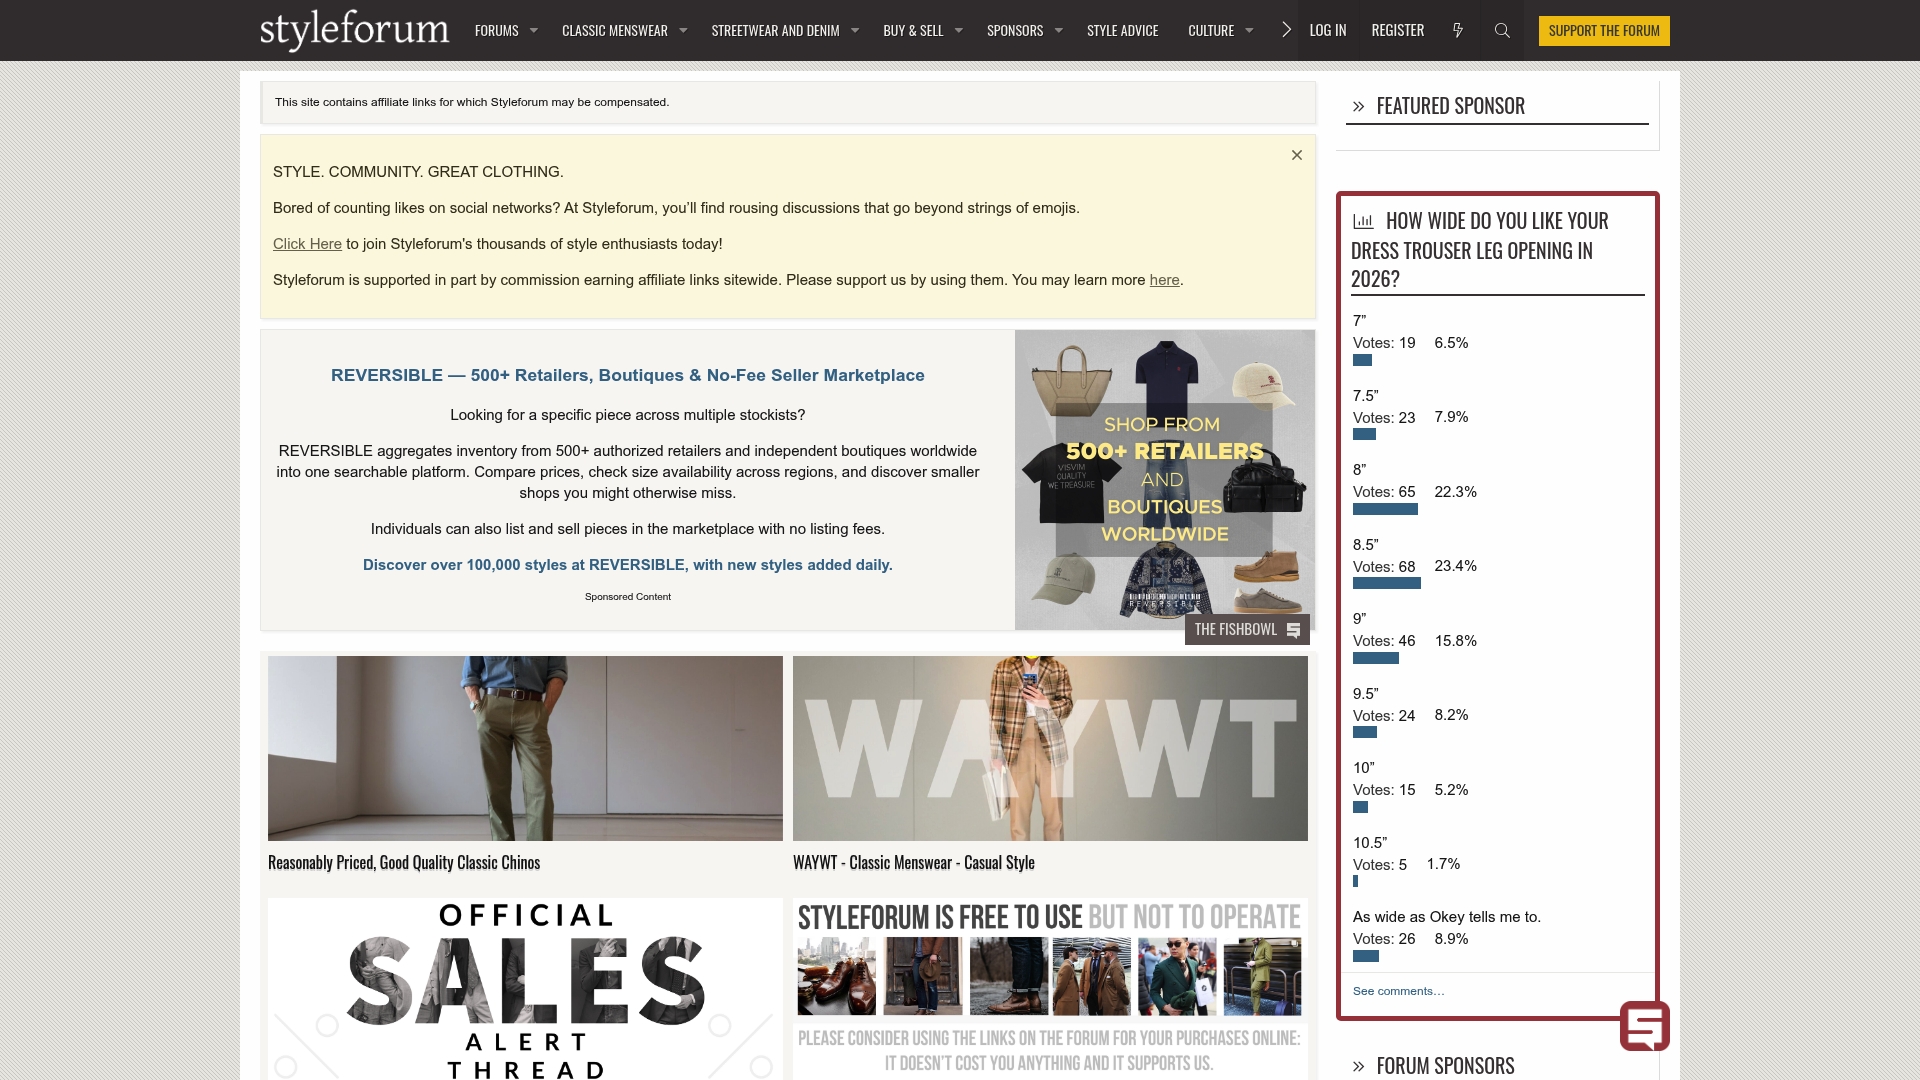
Task: Click the '22.3%' poll percentage
Action: tap(1455, 492)
